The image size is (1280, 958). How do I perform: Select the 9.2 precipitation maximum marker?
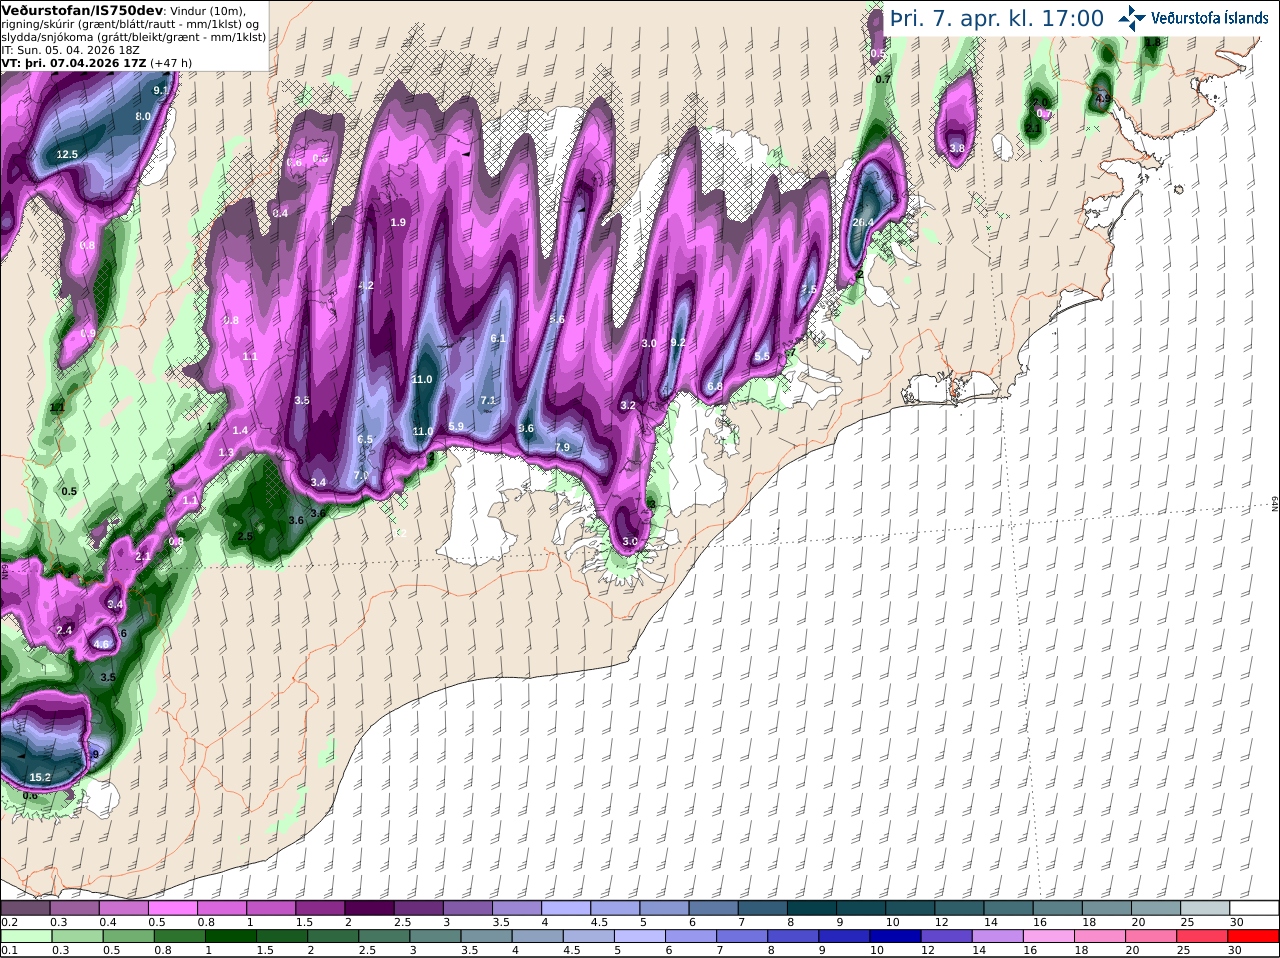point(678,342)
